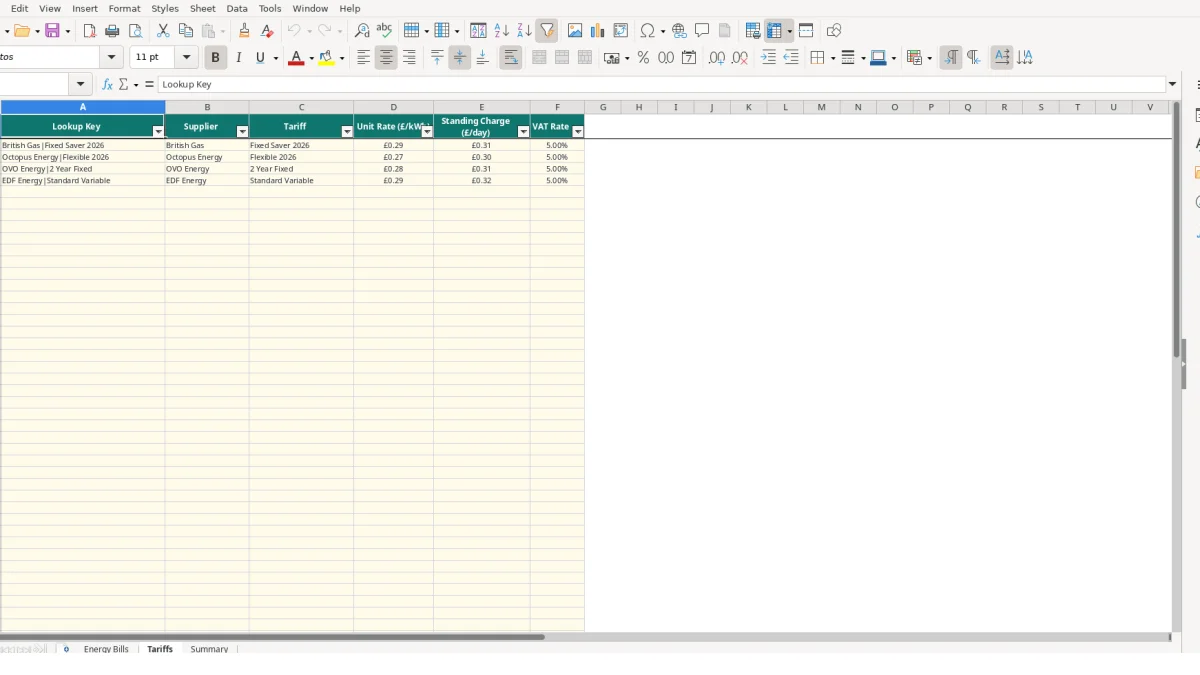Viewport: 1200px width, 675px height.
Task: Click the Clone Formatting paintbrush
Action: (x=244, y=31)
